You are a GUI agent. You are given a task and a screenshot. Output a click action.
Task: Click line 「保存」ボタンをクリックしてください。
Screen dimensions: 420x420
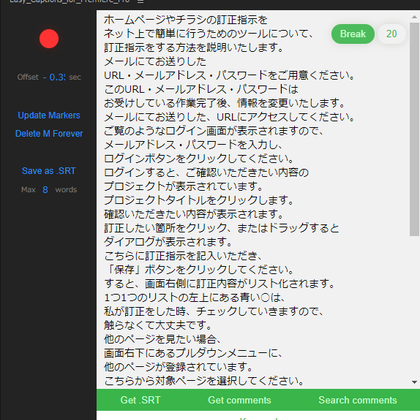tap(199, 270)
